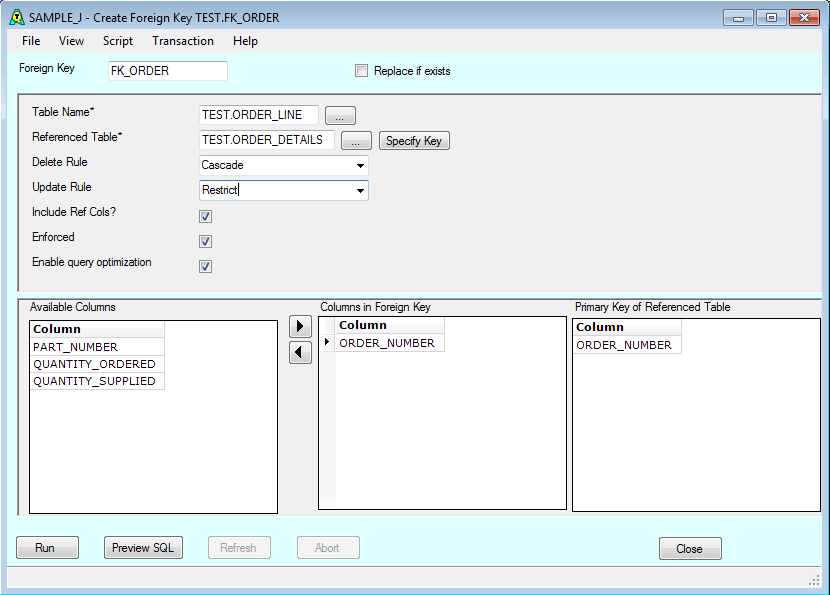The height and width of the screenshot is (595, 830).
Task: Remove column from foreign key (left arrow)
Action: coord(300,353)
